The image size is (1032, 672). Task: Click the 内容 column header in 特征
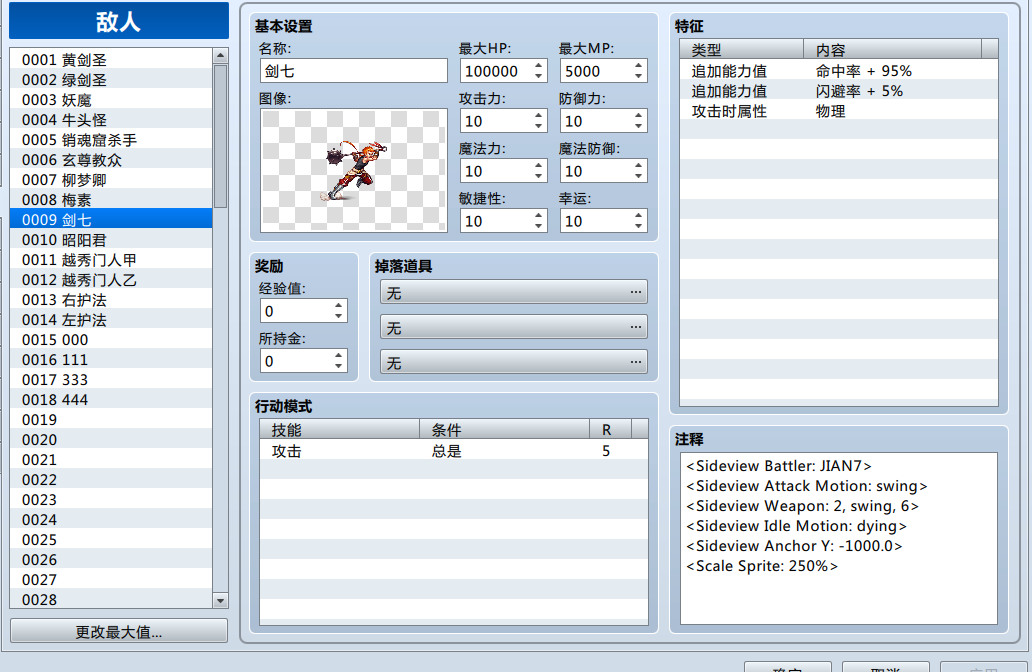click(x=892, y=49)
